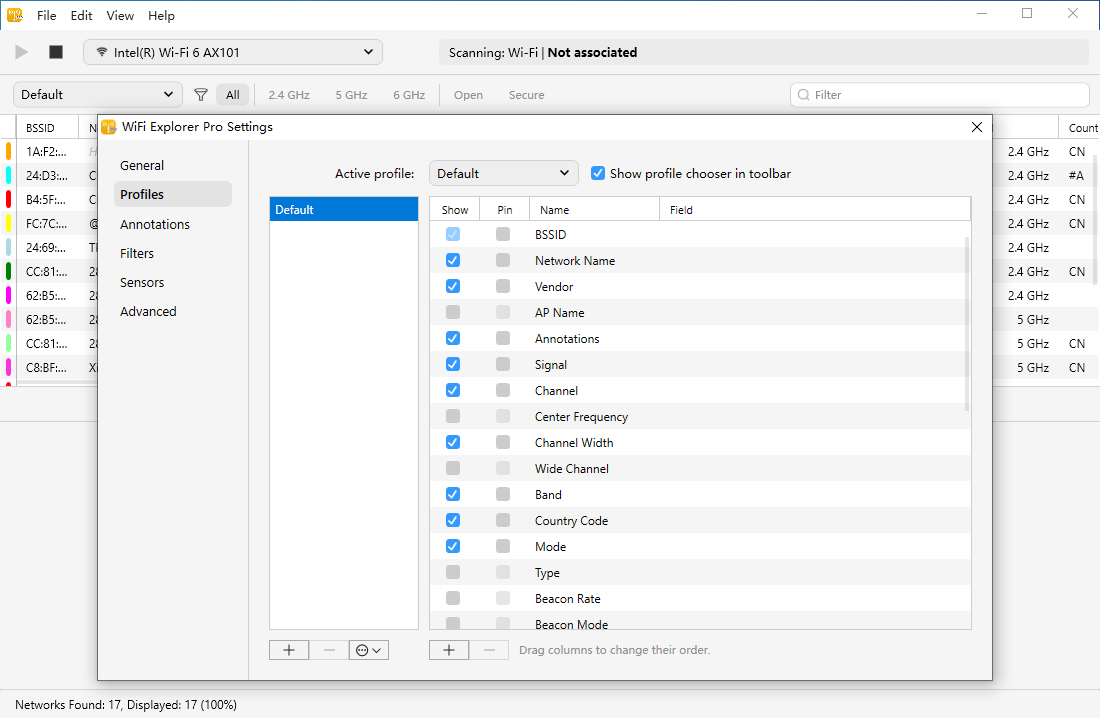This screenshot has width=1100, height=718.
Task: Open the File menu
Action: [x=46, y=15]
